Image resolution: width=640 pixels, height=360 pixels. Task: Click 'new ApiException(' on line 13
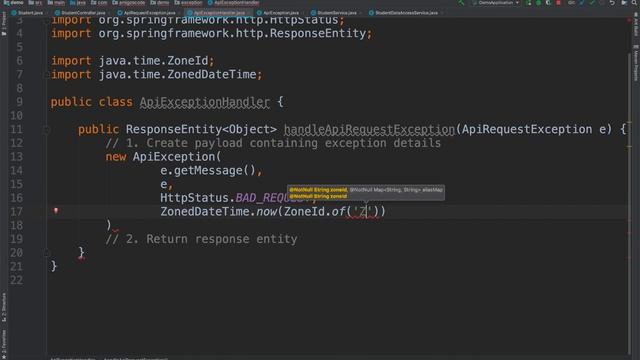(163, 157)
